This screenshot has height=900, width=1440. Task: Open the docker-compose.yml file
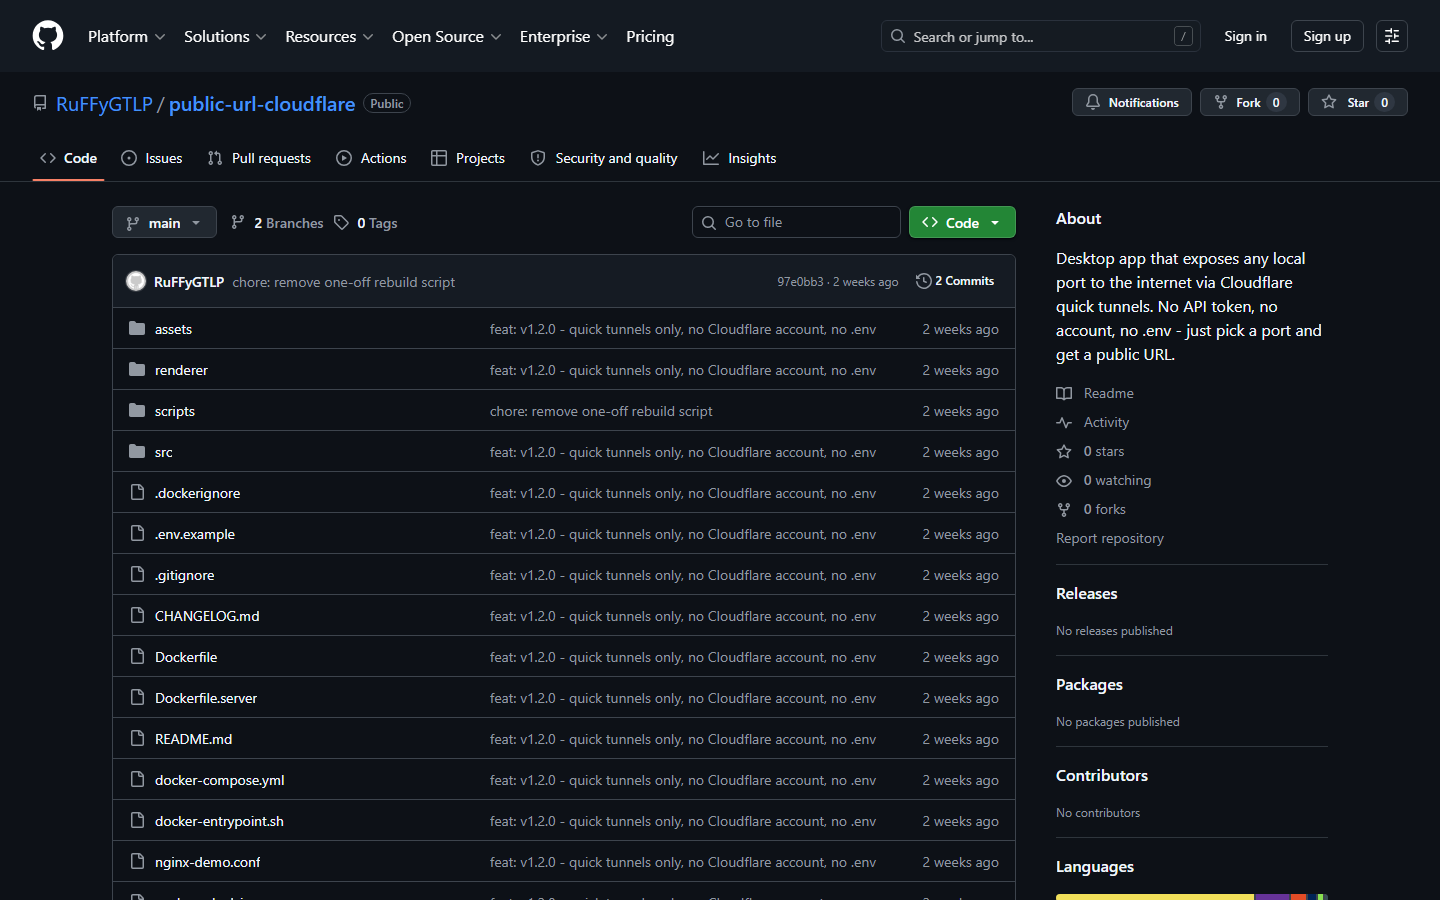click(x=220, y=780)
